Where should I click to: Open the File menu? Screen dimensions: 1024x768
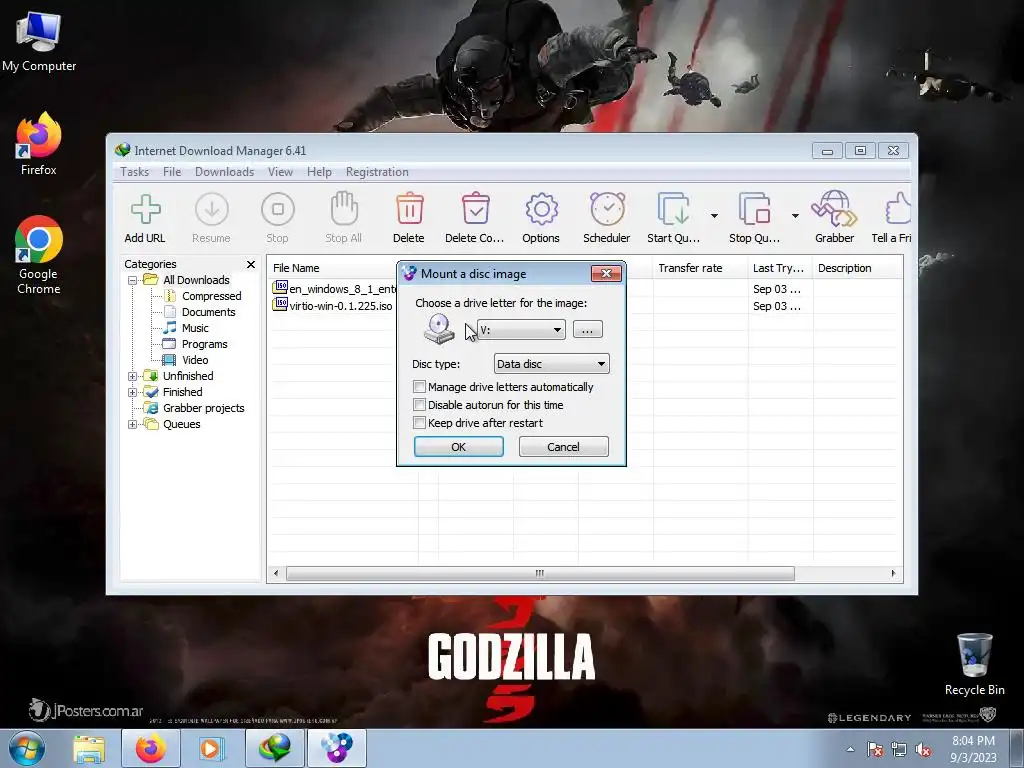(172, 172)
